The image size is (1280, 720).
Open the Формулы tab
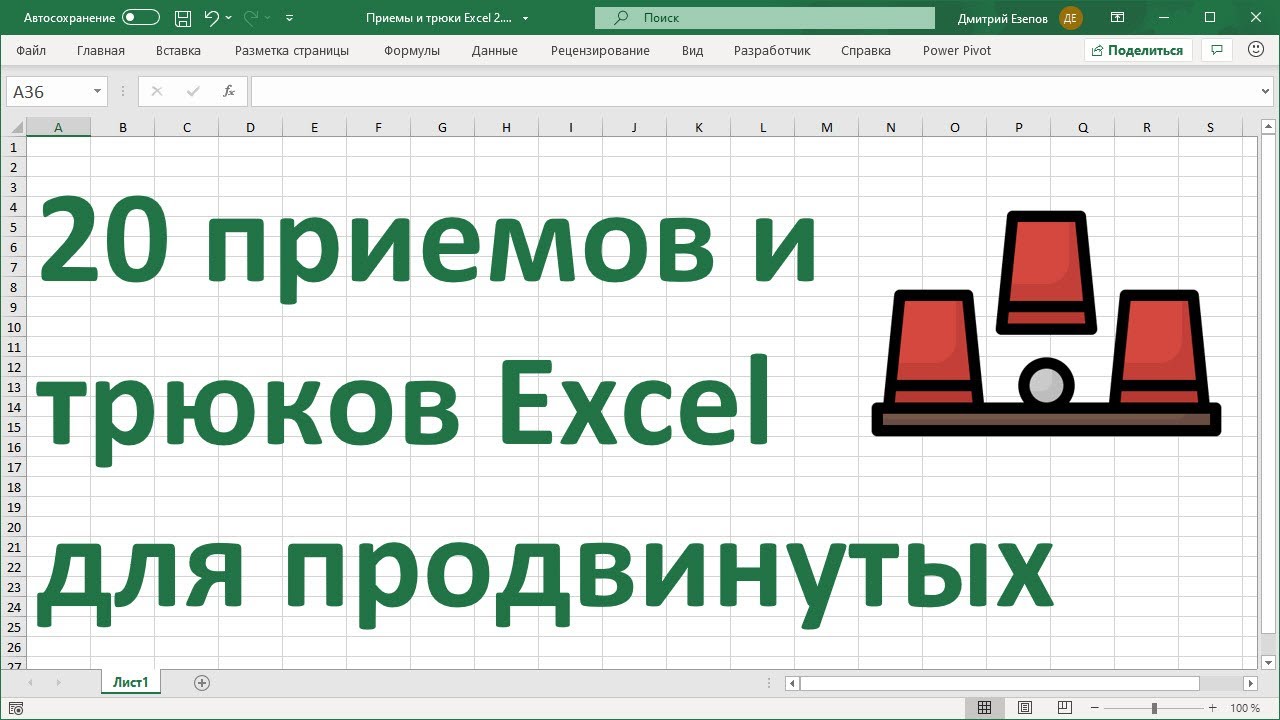coord(412,50)
